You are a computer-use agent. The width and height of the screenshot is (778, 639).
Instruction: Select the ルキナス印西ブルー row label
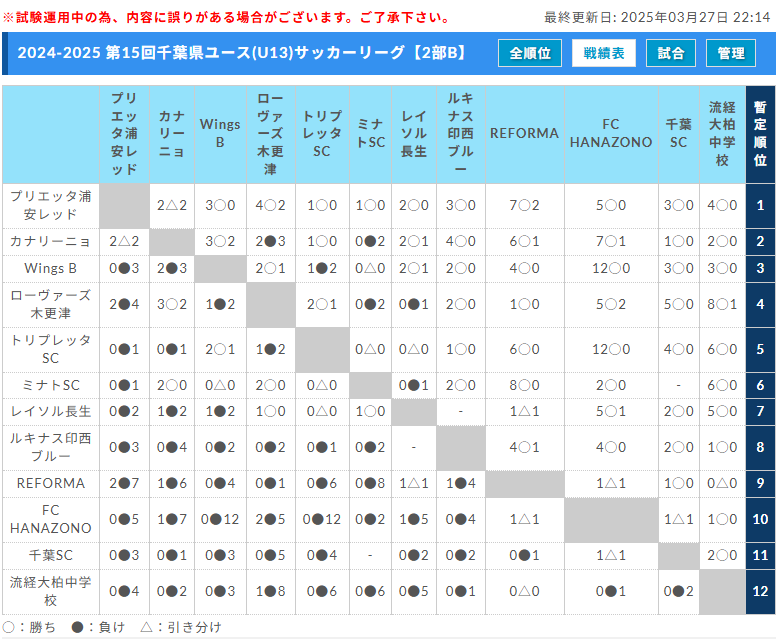[51, 447]
